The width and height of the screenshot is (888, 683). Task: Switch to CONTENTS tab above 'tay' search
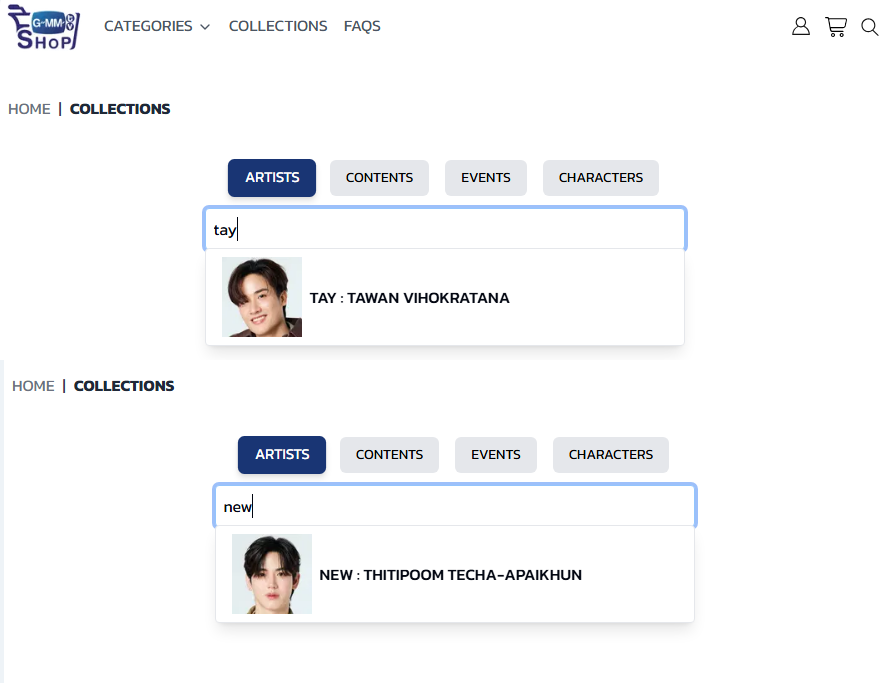(379, 178)
